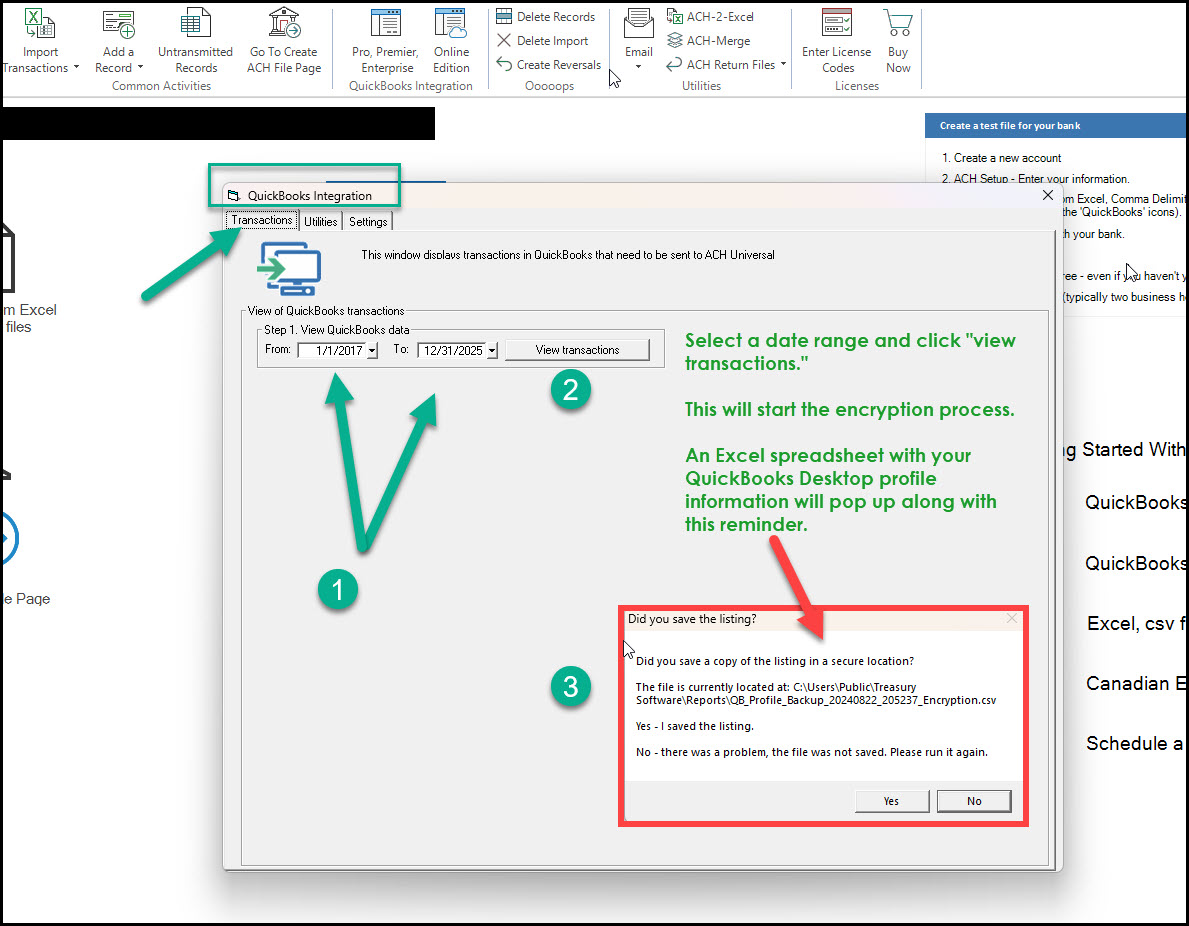
Task: Close the Did you save the listing dialog
Action: (x=1012, y=619)
